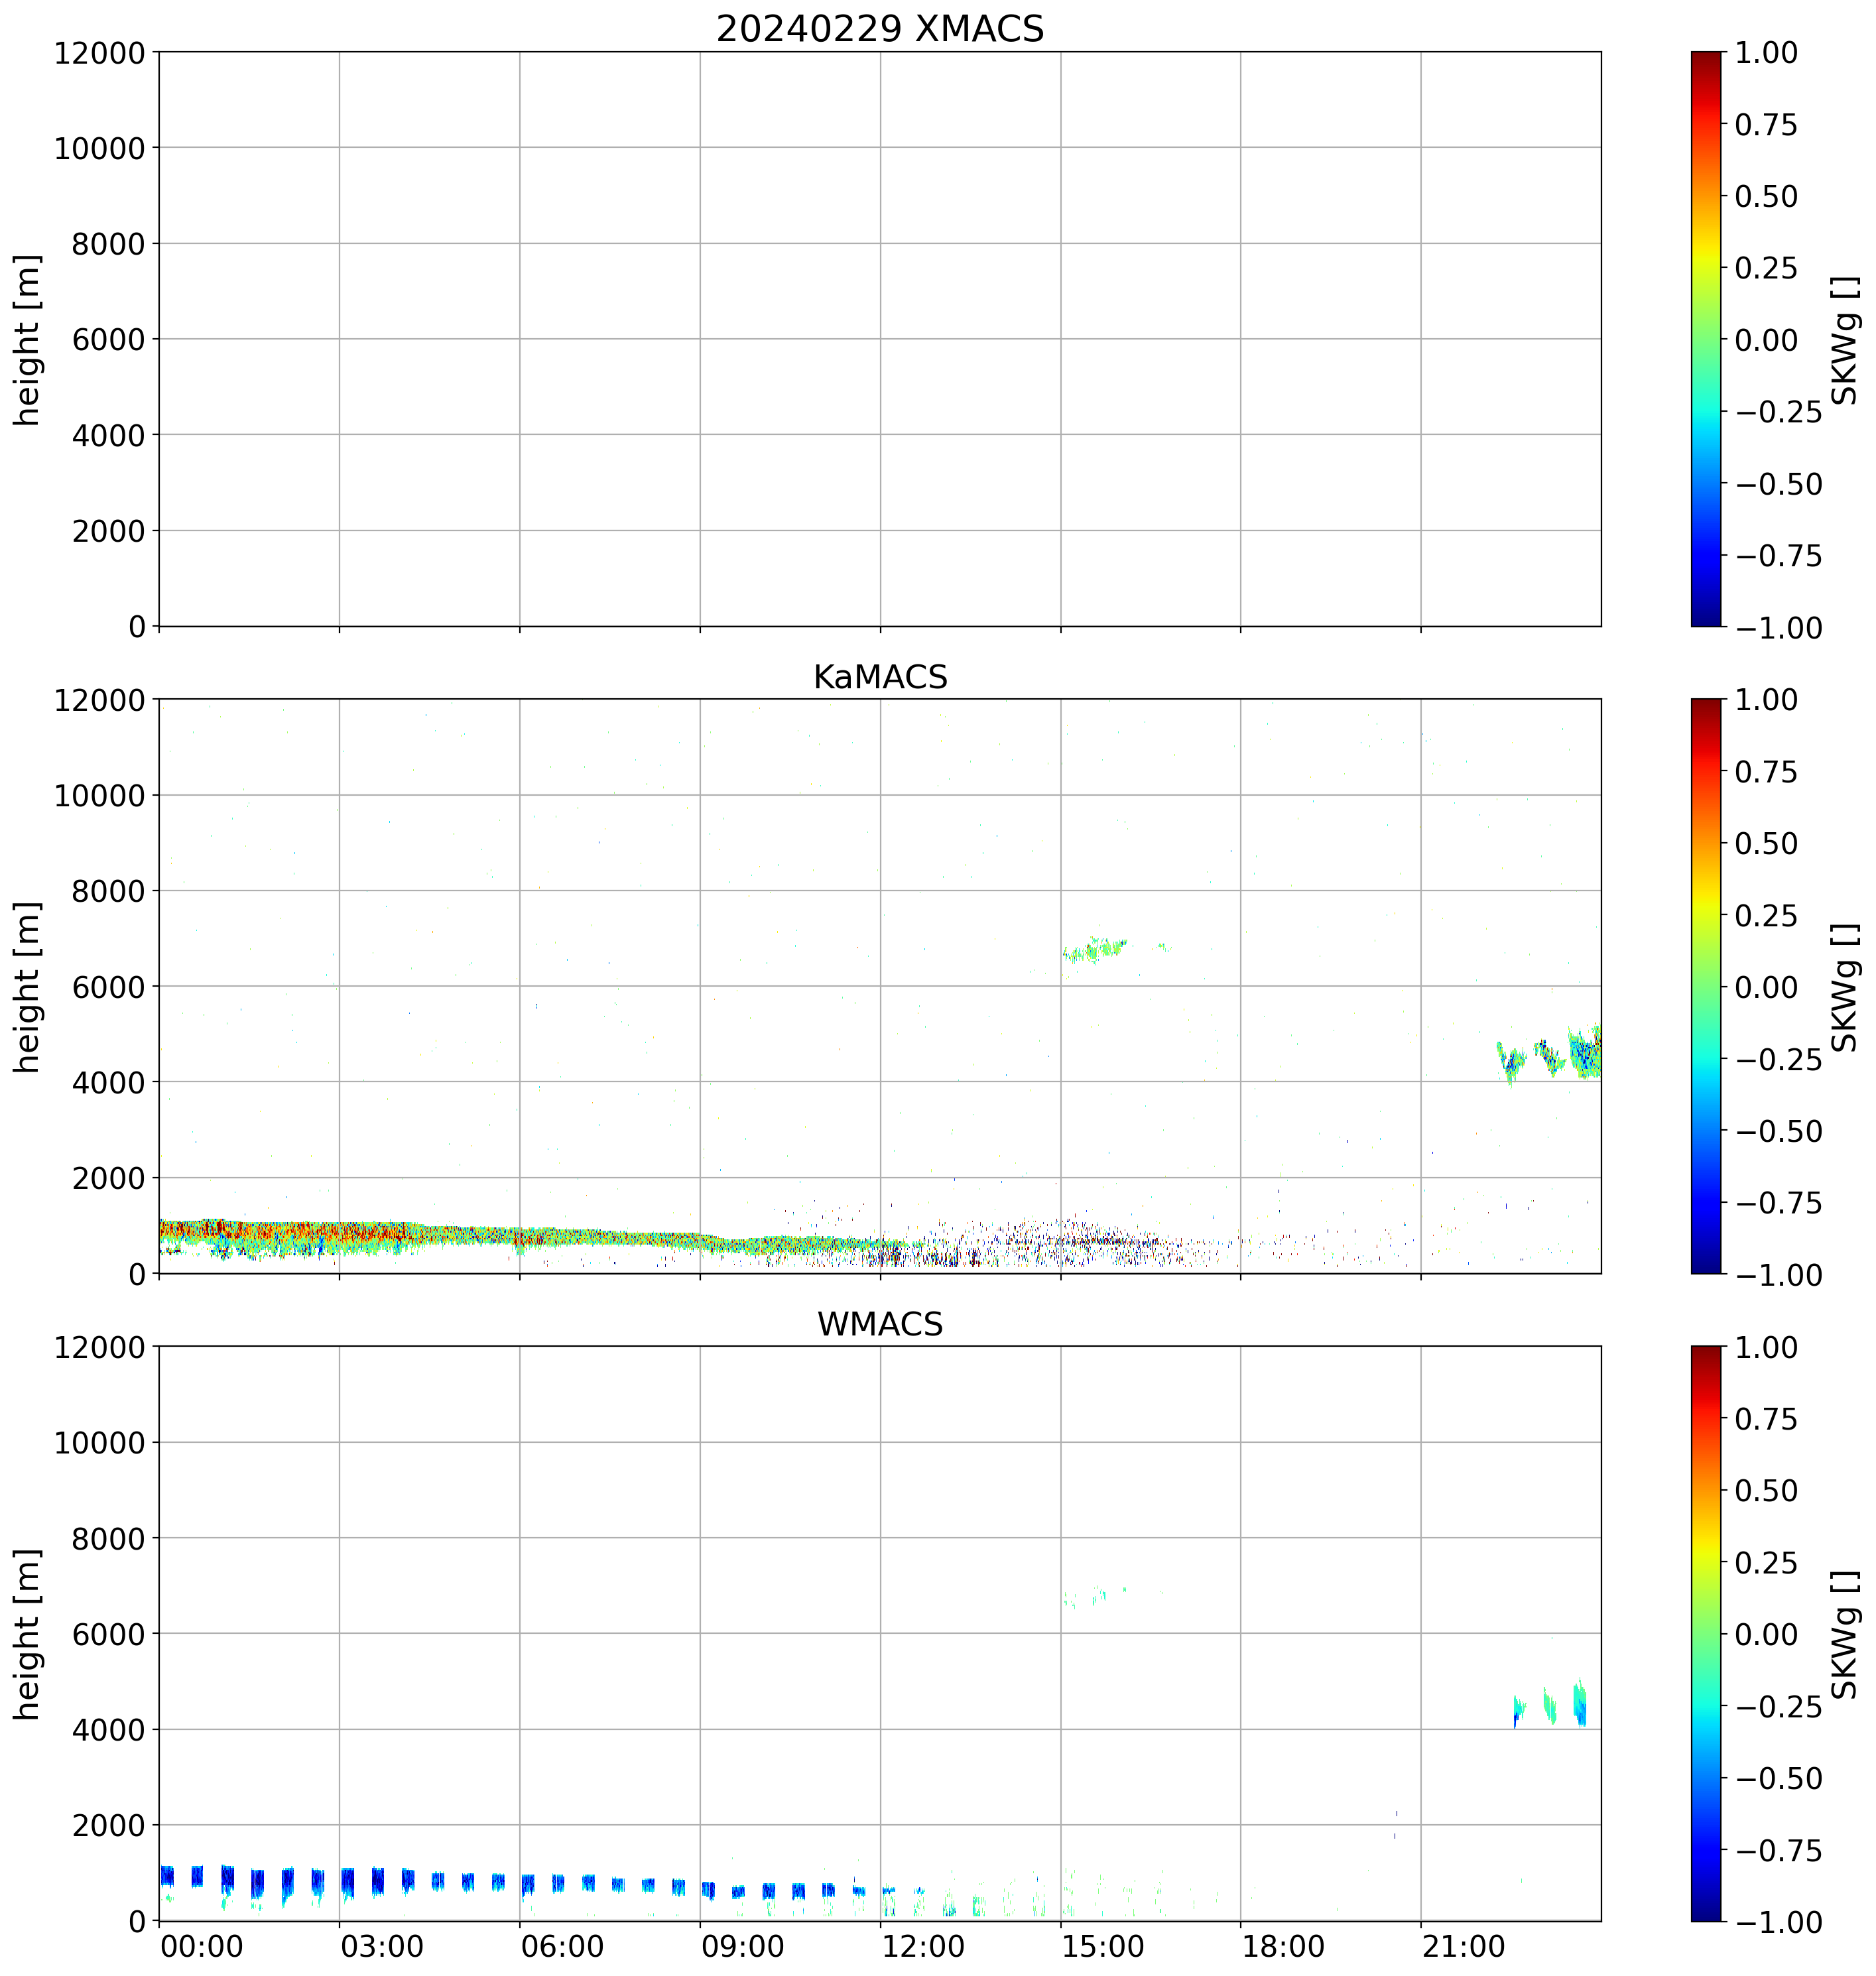Click the 18:00 time axis label
Viewport: 1876px width, 1976px height.
coord(1283,1947)
